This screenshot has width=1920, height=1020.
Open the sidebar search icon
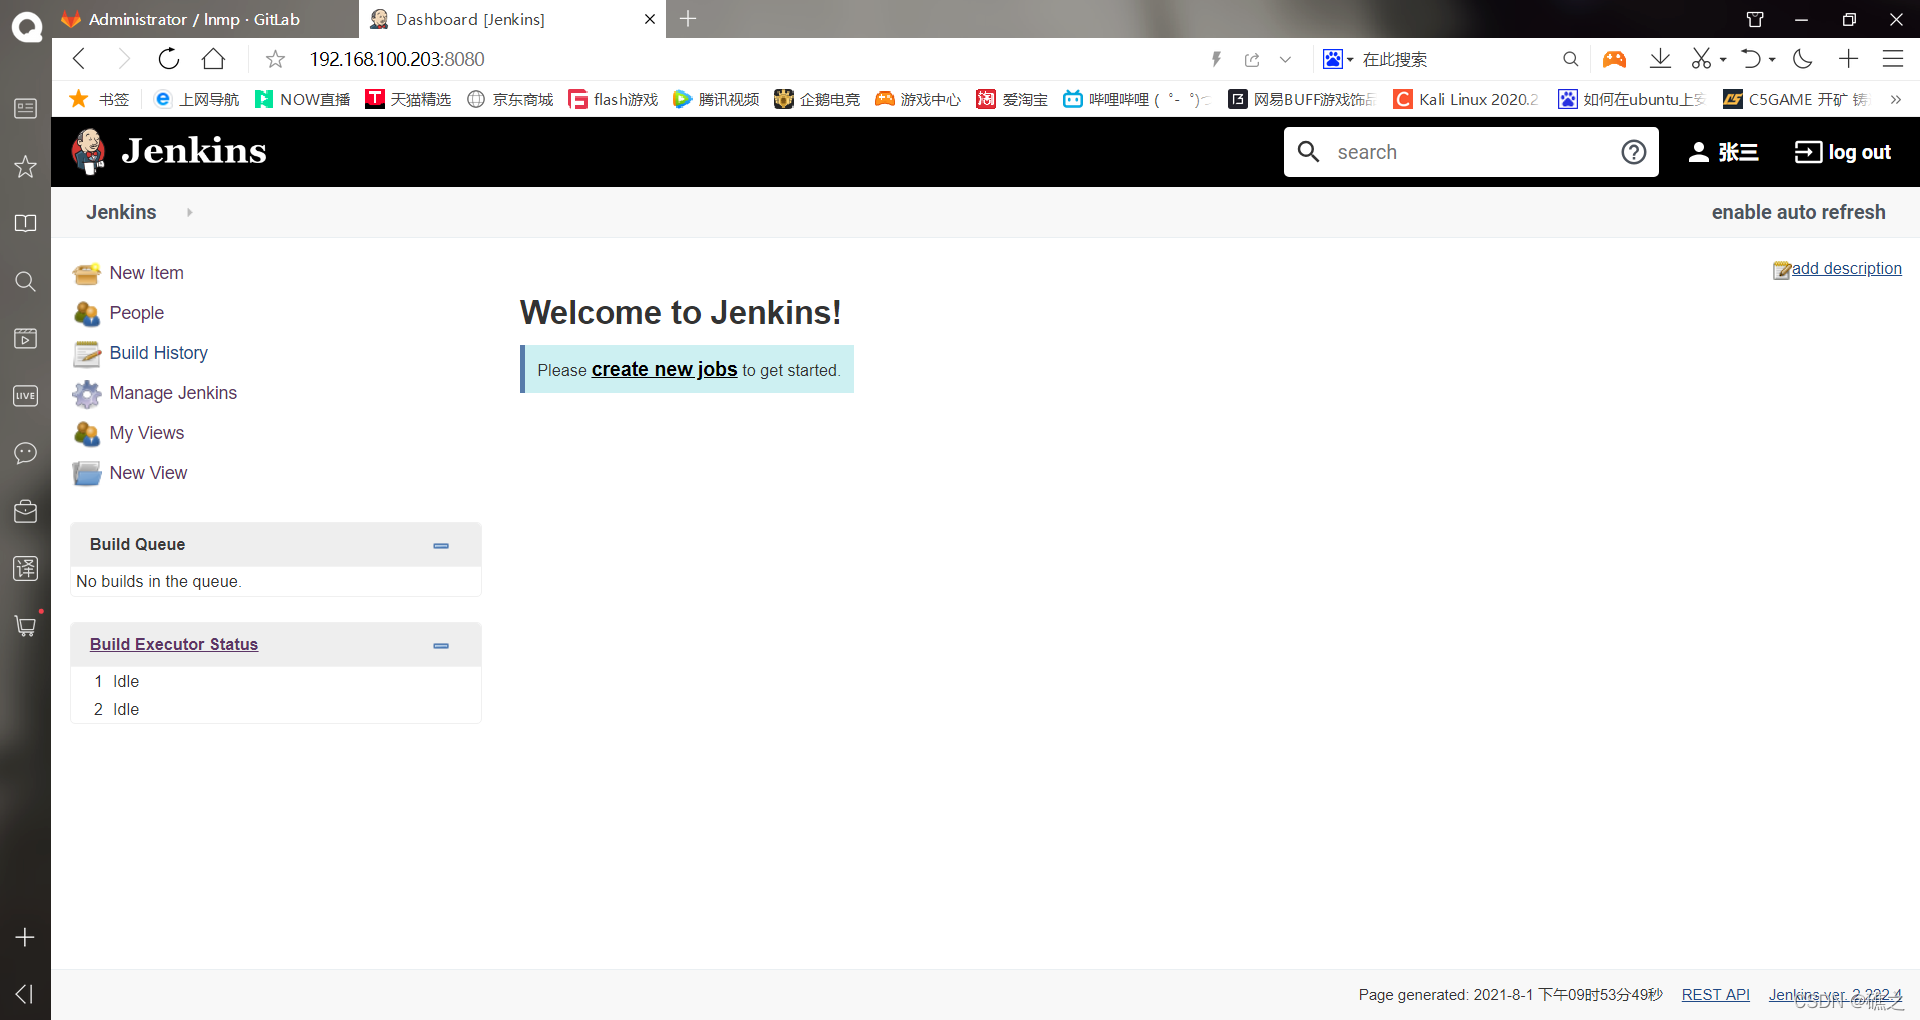[x=26, y=281]
